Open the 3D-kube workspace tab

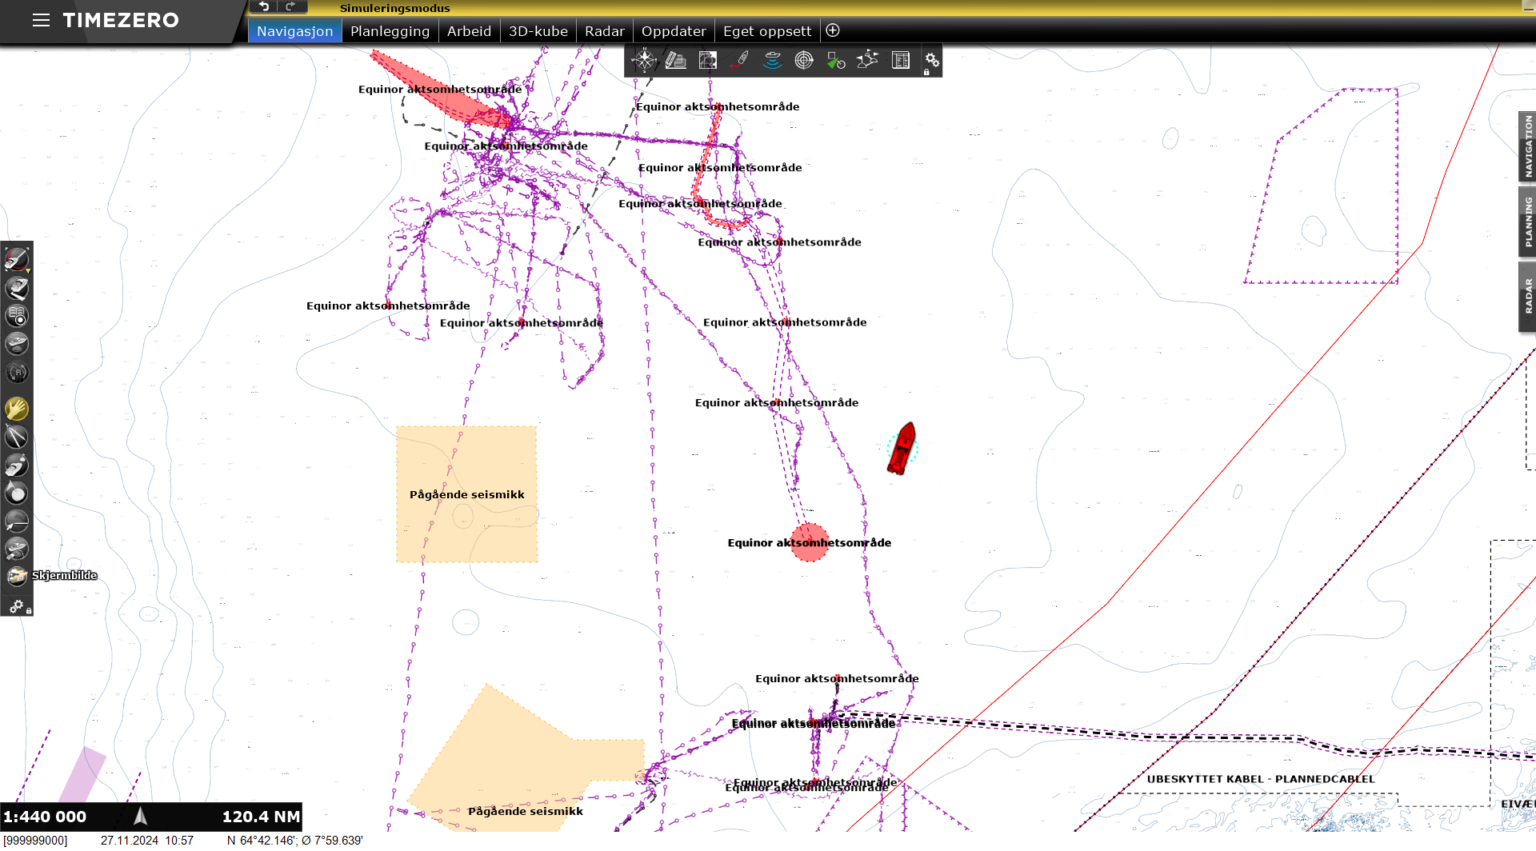point(538,31)
